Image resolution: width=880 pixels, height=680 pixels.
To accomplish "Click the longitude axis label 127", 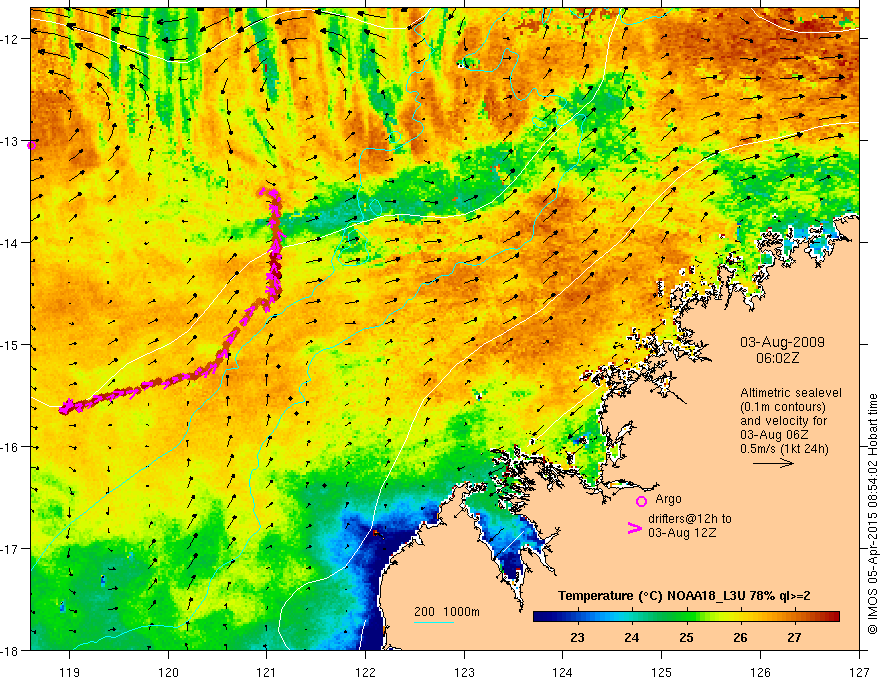I will (x=859, y=672).
